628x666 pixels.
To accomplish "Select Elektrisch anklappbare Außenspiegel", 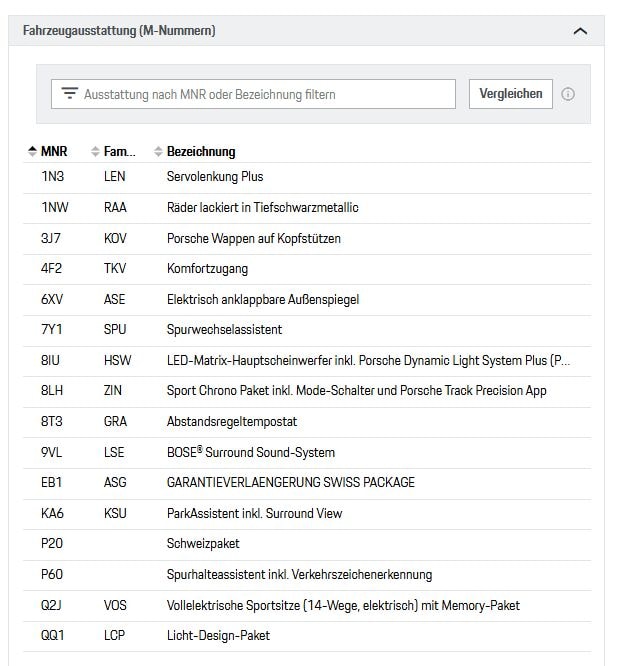I will [x=263, y=300].
